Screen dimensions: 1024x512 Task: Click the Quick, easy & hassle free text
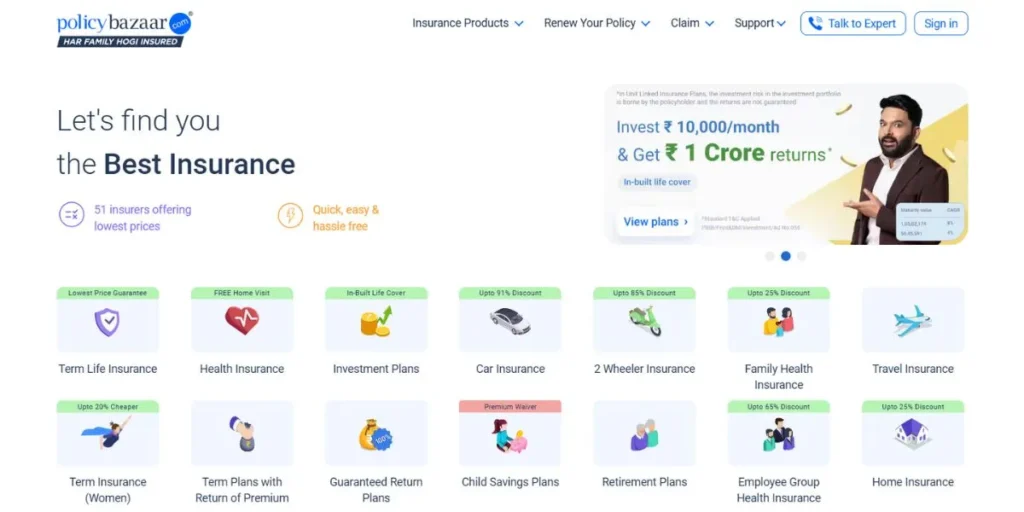tap(345, 218)
